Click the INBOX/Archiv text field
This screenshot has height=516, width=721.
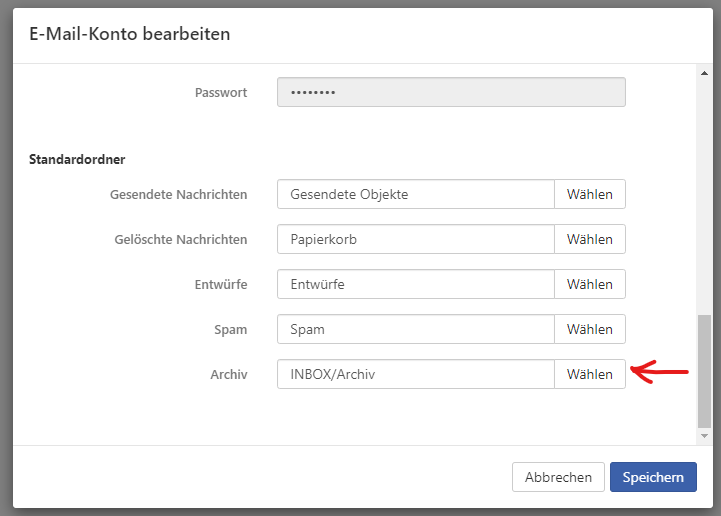415,374
